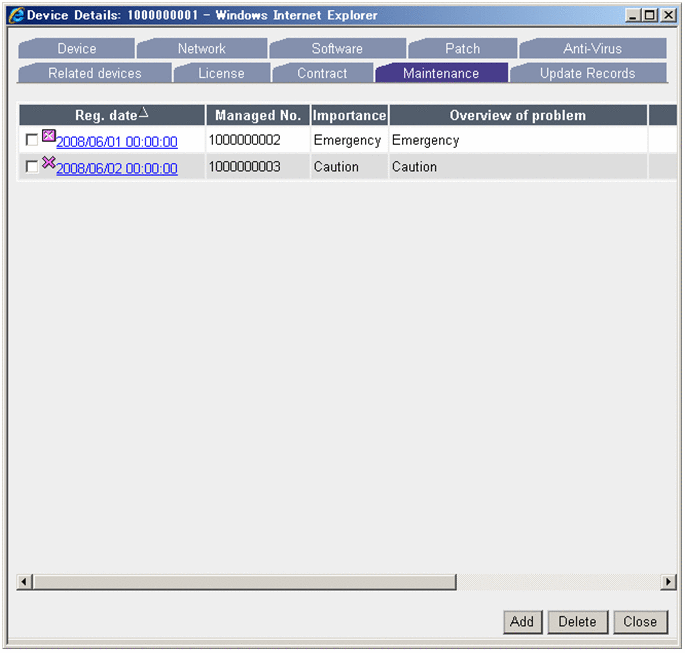This screenshot has width=685, height=653.
Task: Click the sort arrow next to Reg. date
Action: click(144, 114)
